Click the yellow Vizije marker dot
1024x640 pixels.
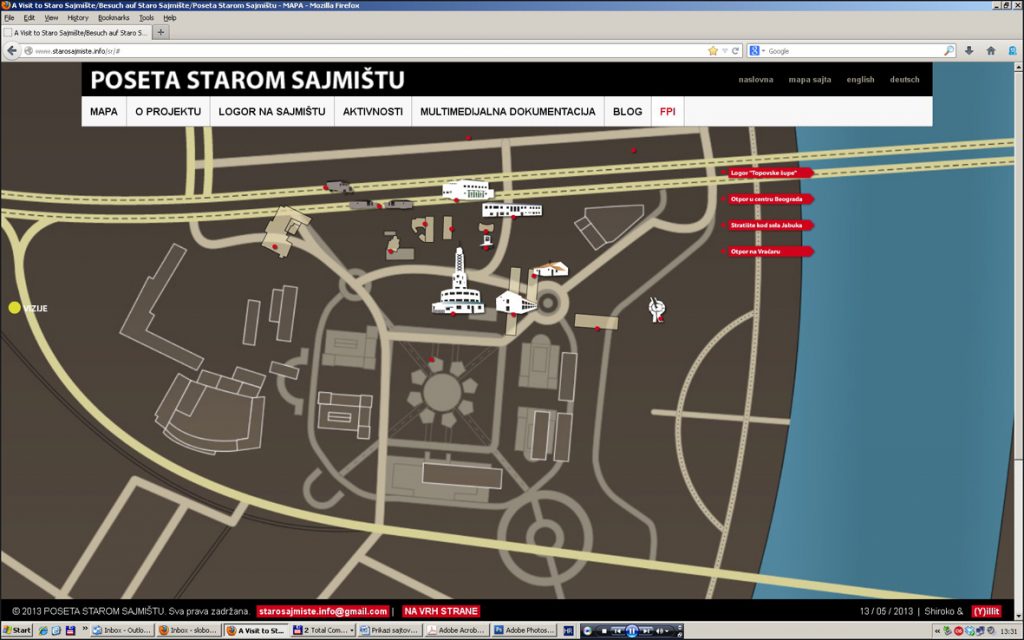pos(14,308)
